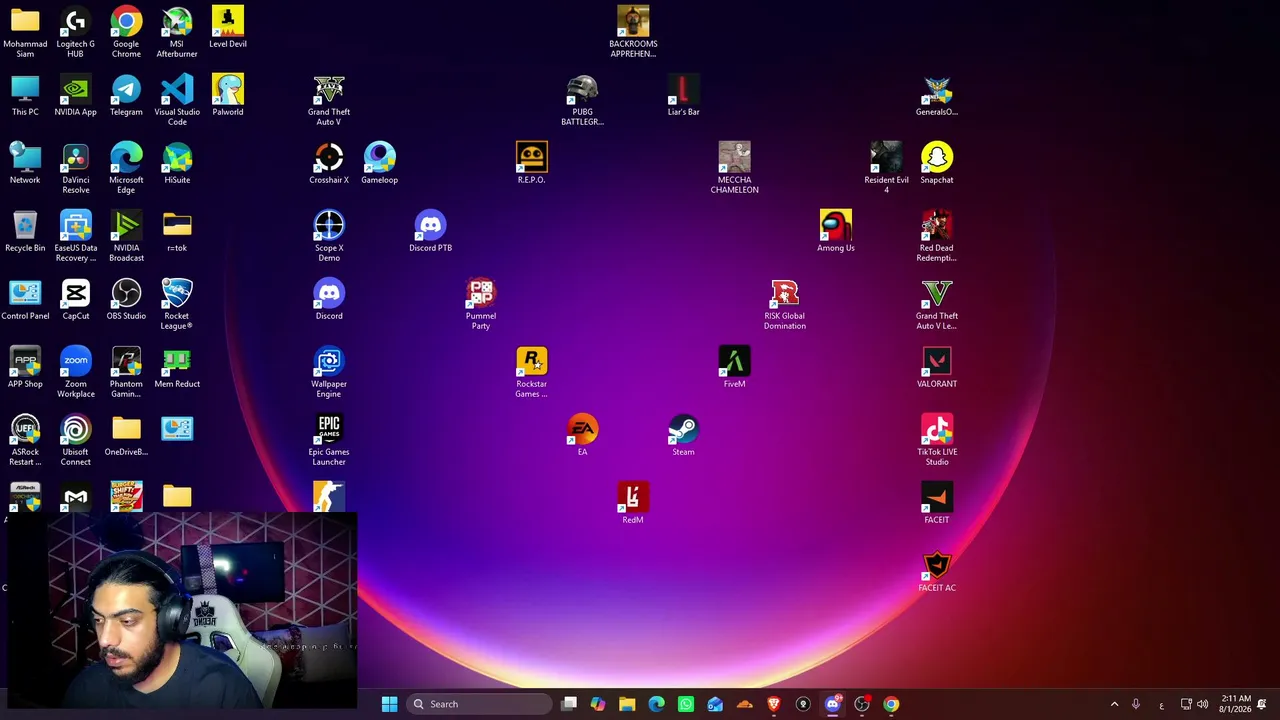Launch the NVIDIA App shortcut
This screenshot has height=720, width=1280.
click(76, 95)
